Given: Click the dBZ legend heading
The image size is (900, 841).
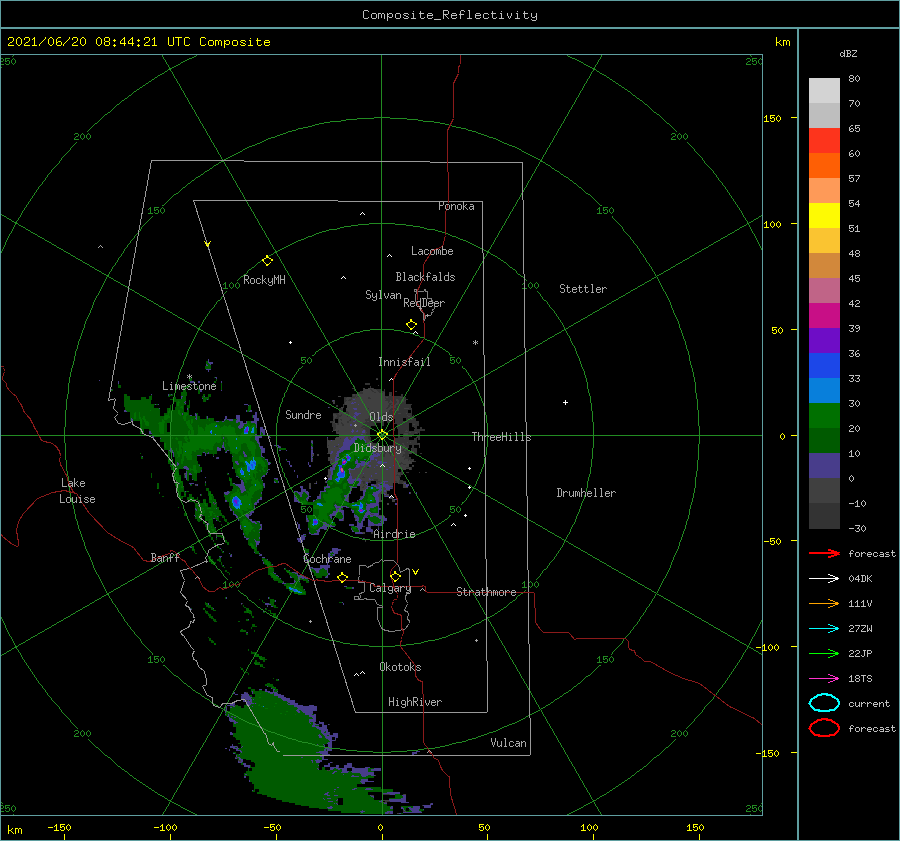Looking at the screenshot, I should [x=848, y=53].
